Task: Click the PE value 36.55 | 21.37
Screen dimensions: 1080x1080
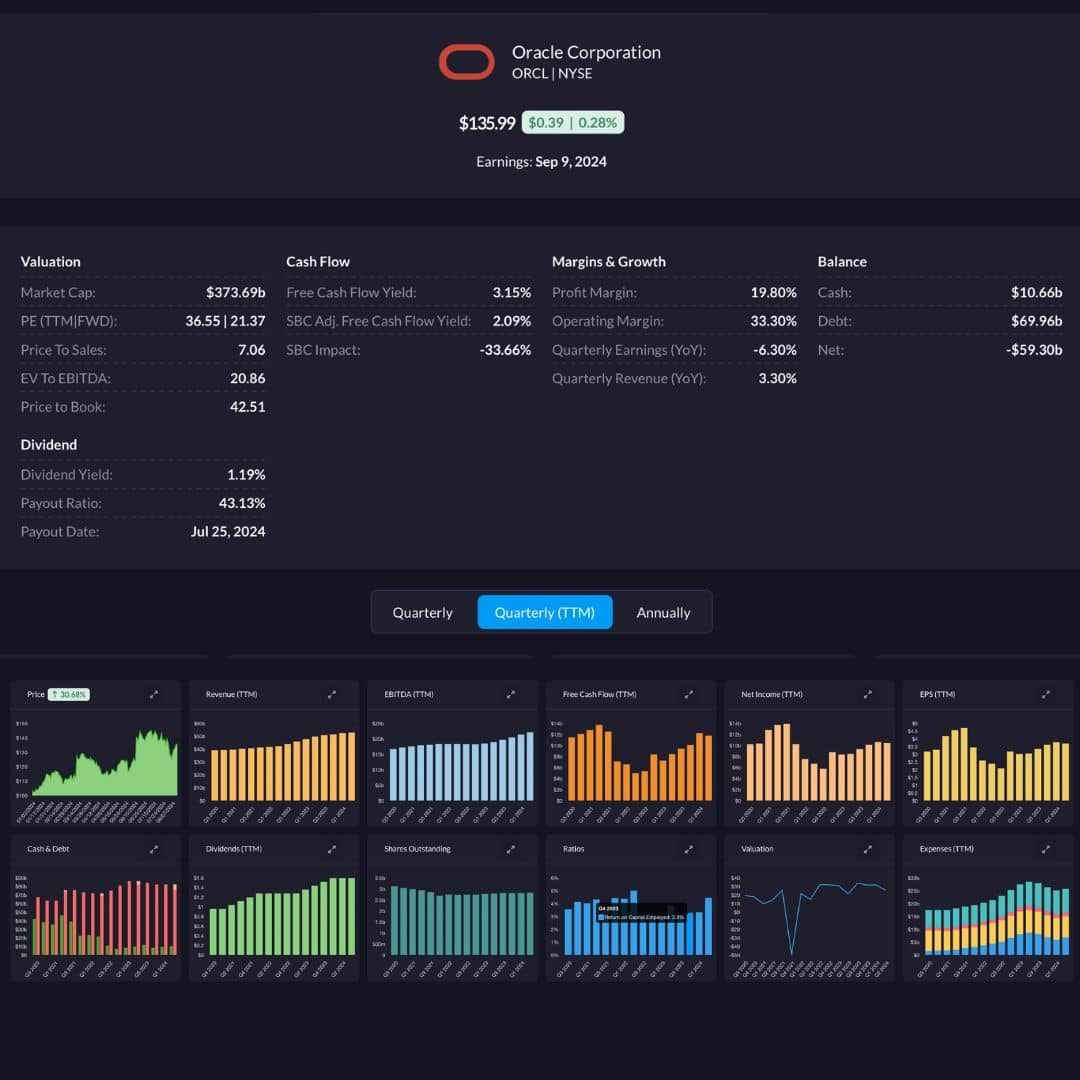Action: coord(225,321)
